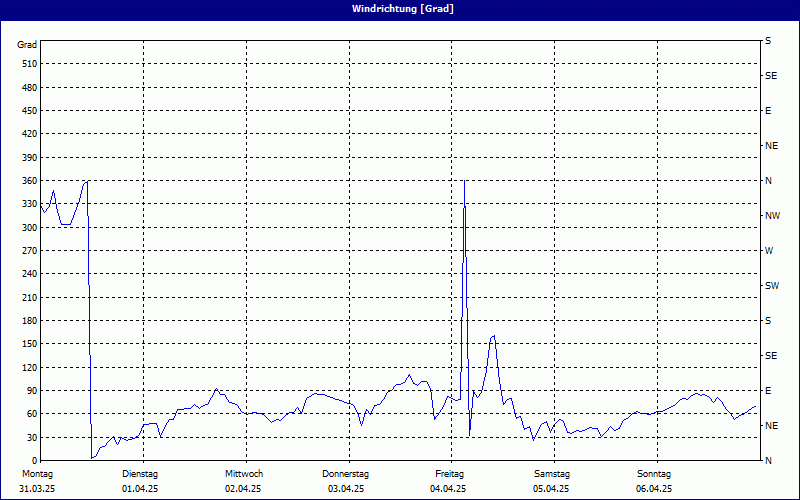The width and height of the screenshot is (800, 500).
Task: Select the 120 axis tick label
Action: click(30, 367)
